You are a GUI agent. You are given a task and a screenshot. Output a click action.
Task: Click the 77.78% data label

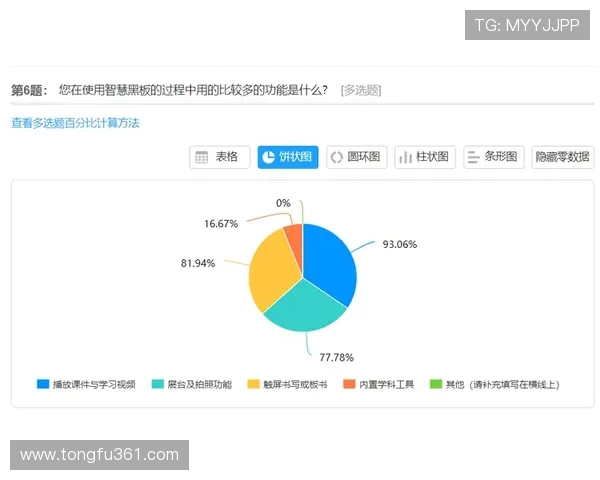337,358
